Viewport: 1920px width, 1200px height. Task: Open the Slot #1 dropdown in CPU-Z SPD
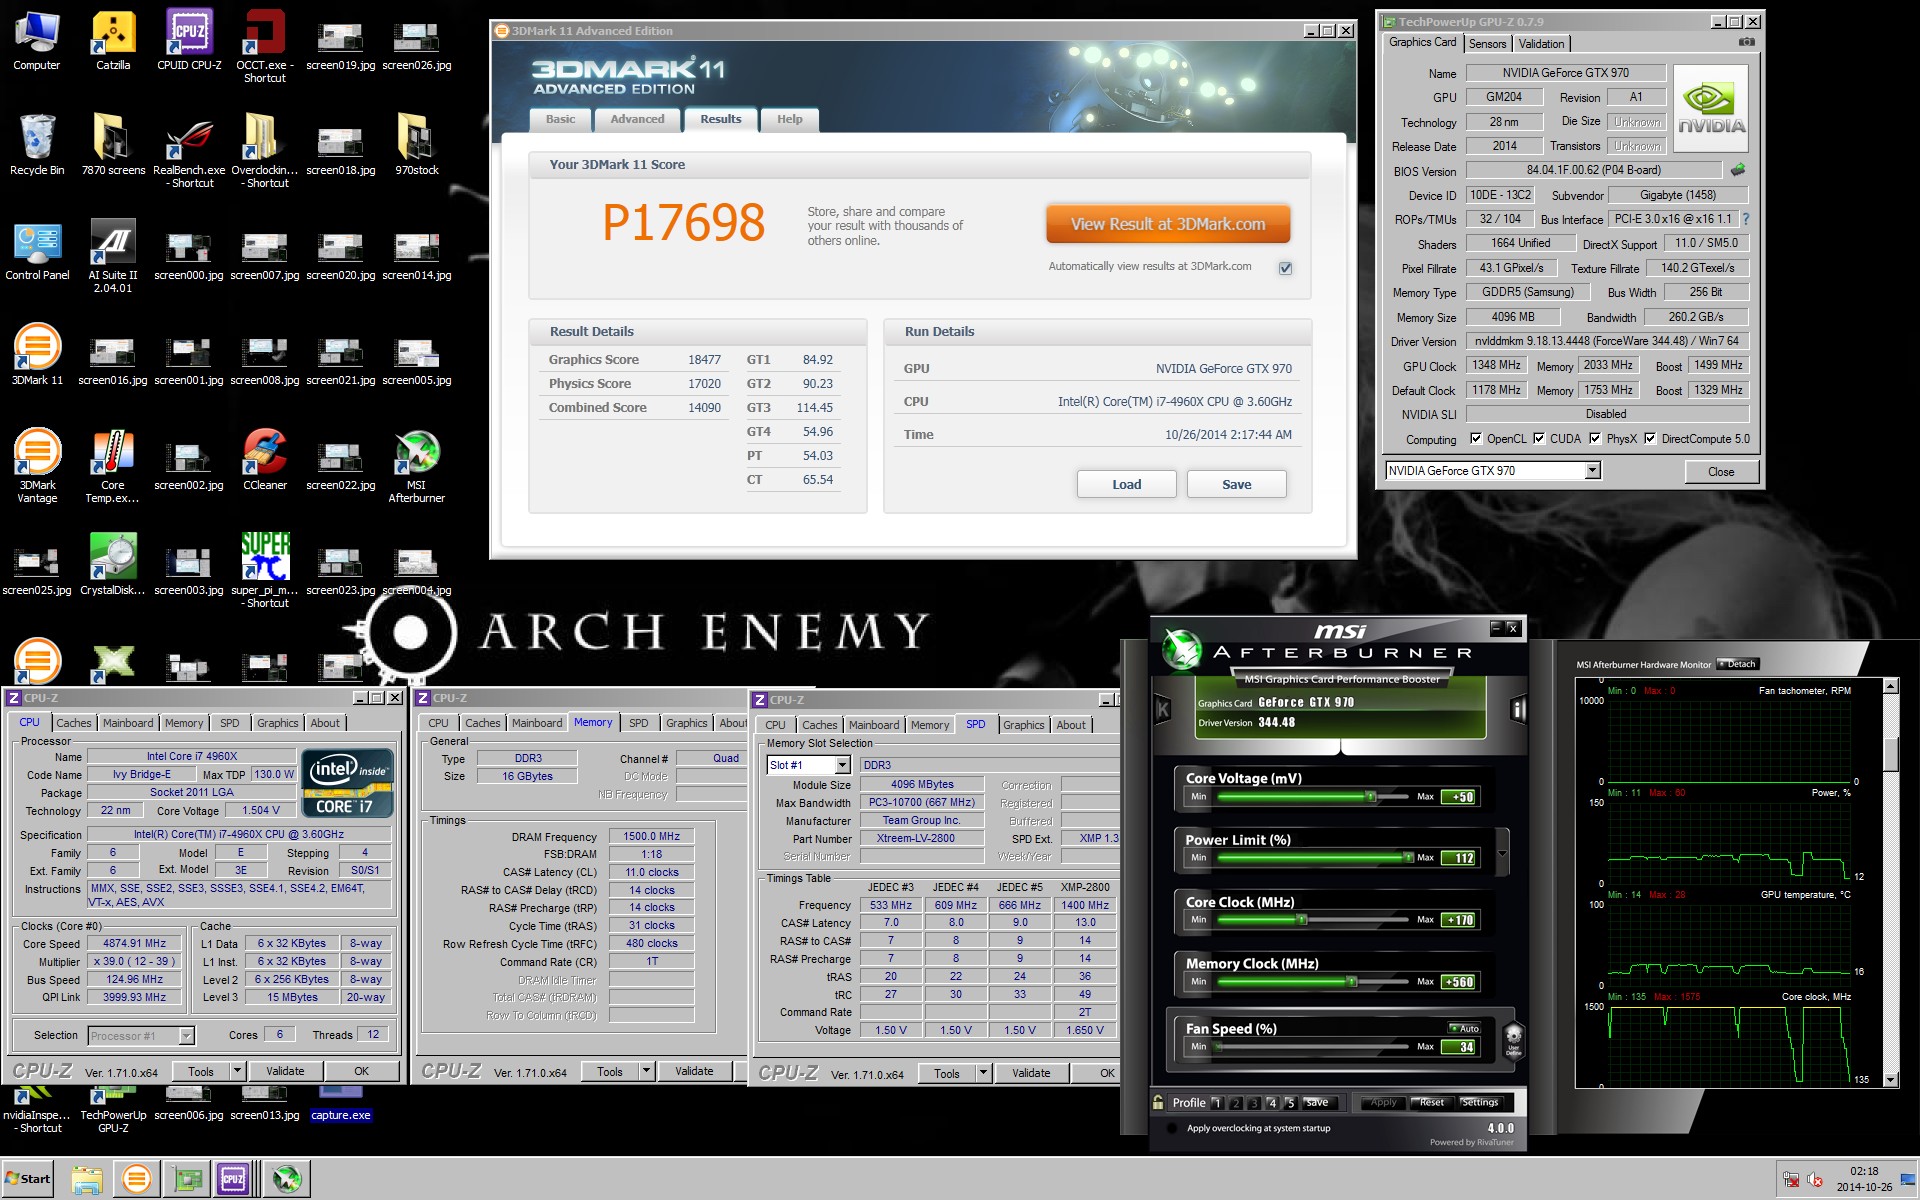coord(842,765)
